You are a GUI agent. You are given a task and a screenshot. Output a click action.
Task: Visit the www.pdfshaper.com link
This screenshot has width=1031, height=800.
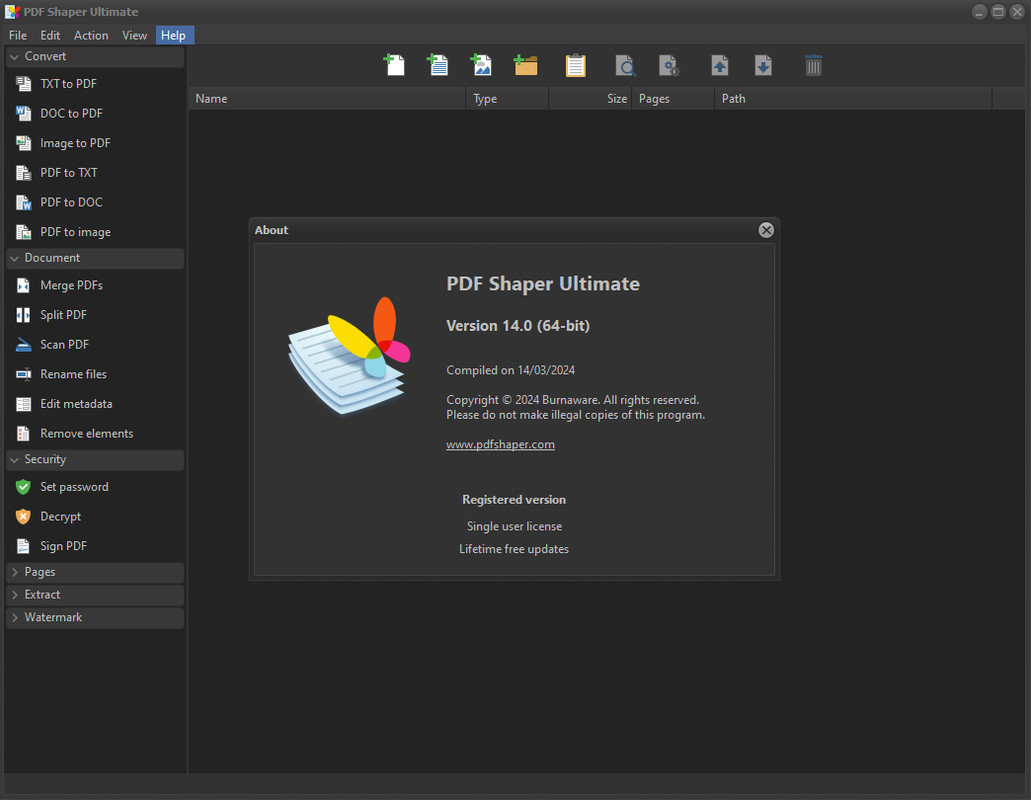click(500, 444)
